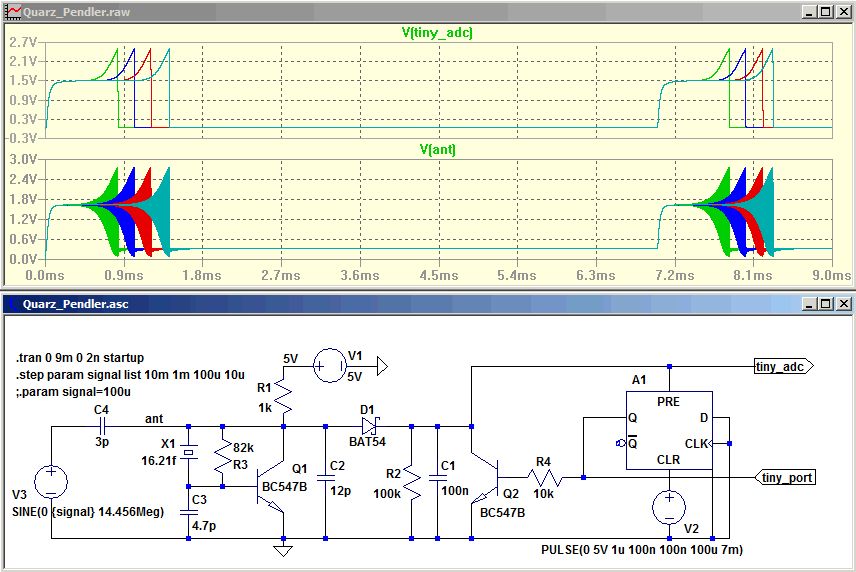
Task: Click the Quarz_Pendler.raw window title icon
Action: click(13, 12)
